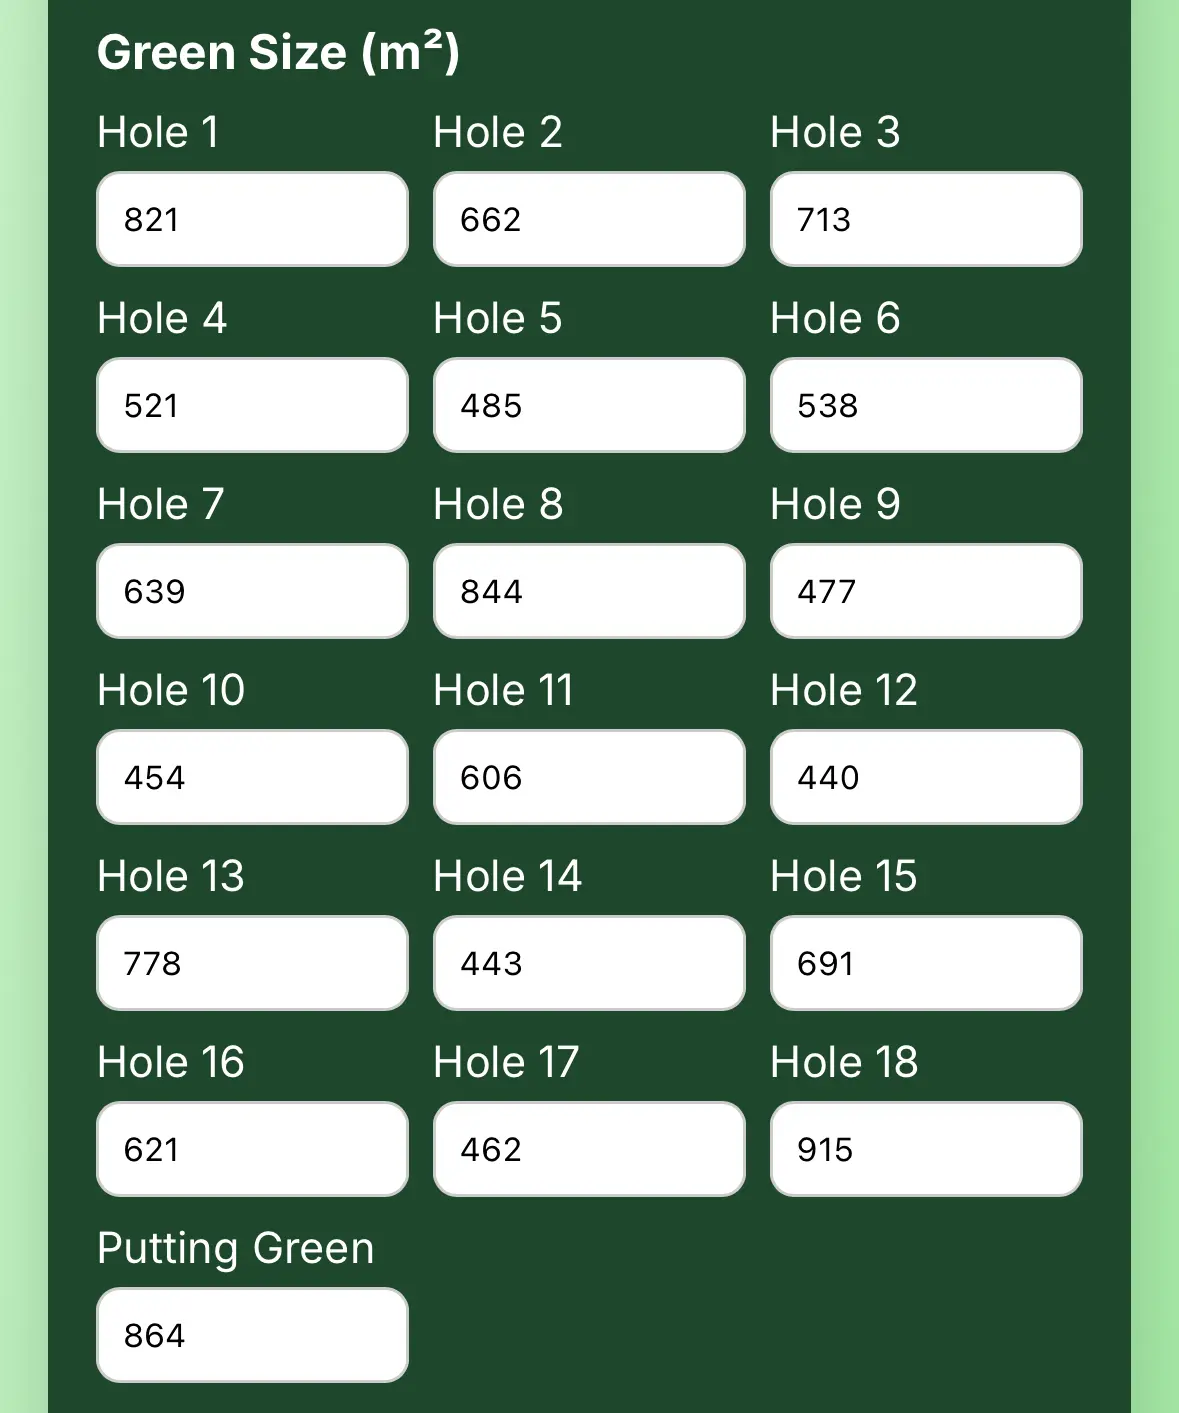
Task: Focus the Hole 11 green size field
Action: [588, 777]
